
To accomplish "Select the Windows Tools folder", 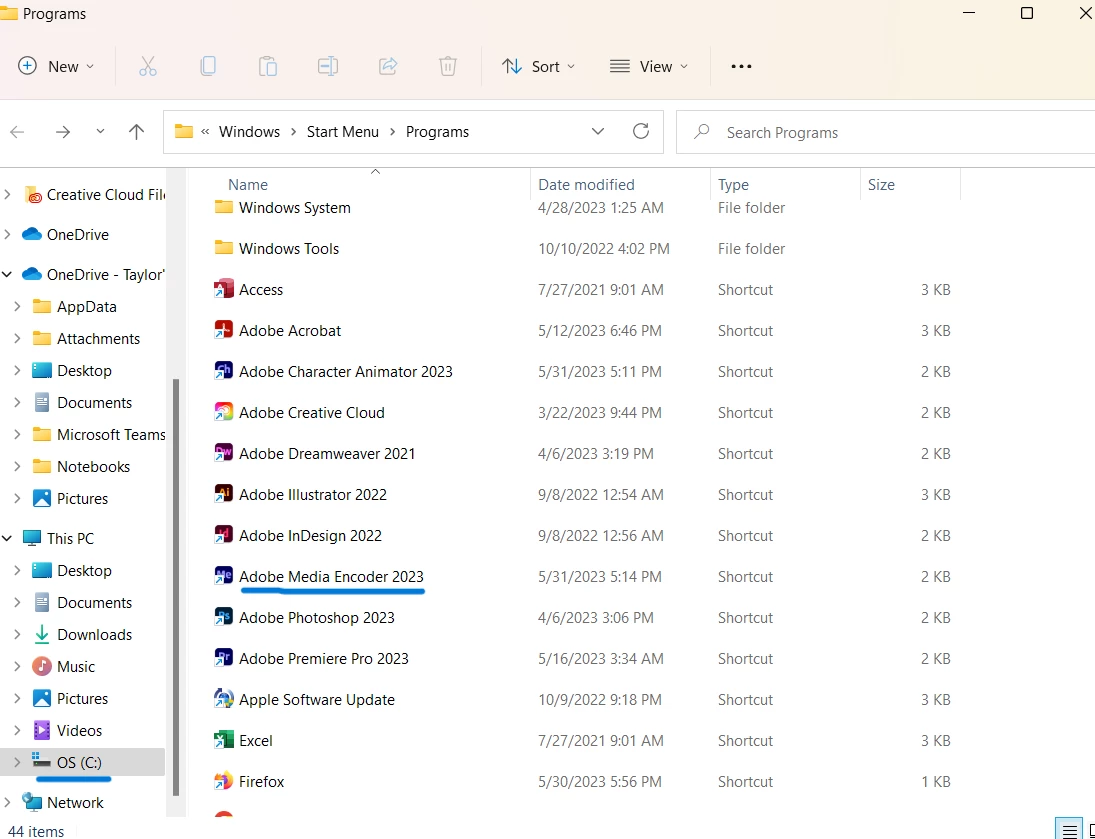I will click(288, 249).
